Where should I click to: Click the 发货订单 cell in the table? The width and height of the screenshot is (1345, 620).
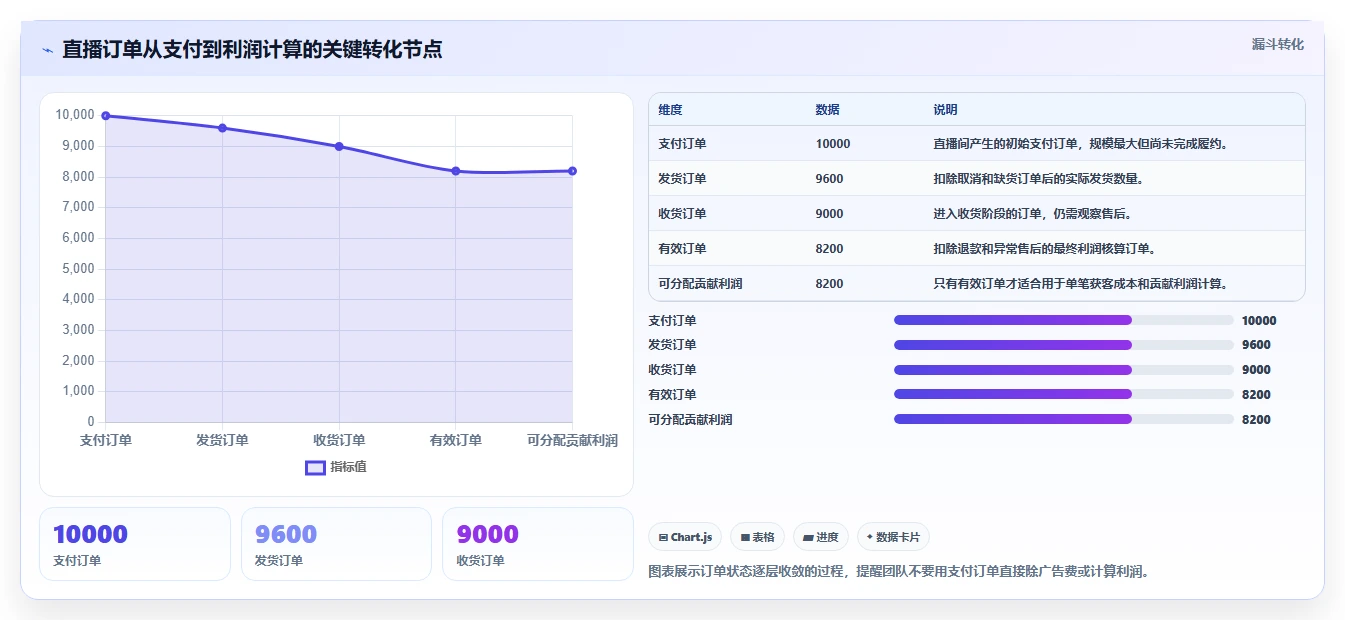682,179
